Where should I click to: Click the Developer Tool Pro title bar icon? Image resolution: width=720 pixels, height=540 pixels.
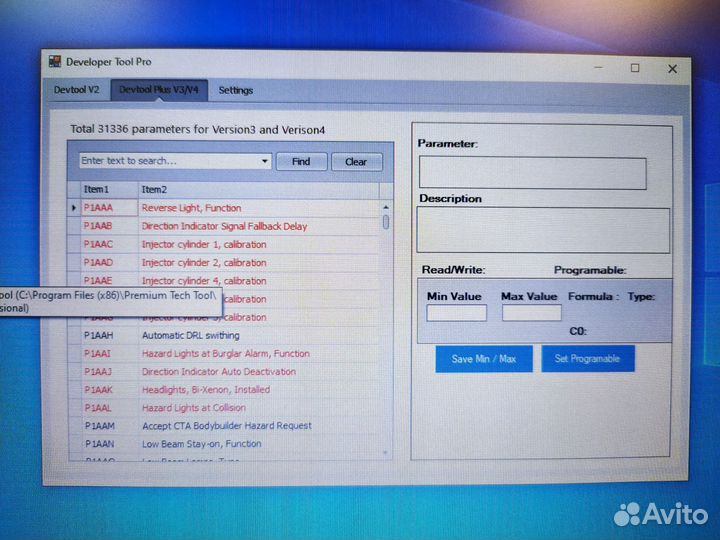click(56, 62)
